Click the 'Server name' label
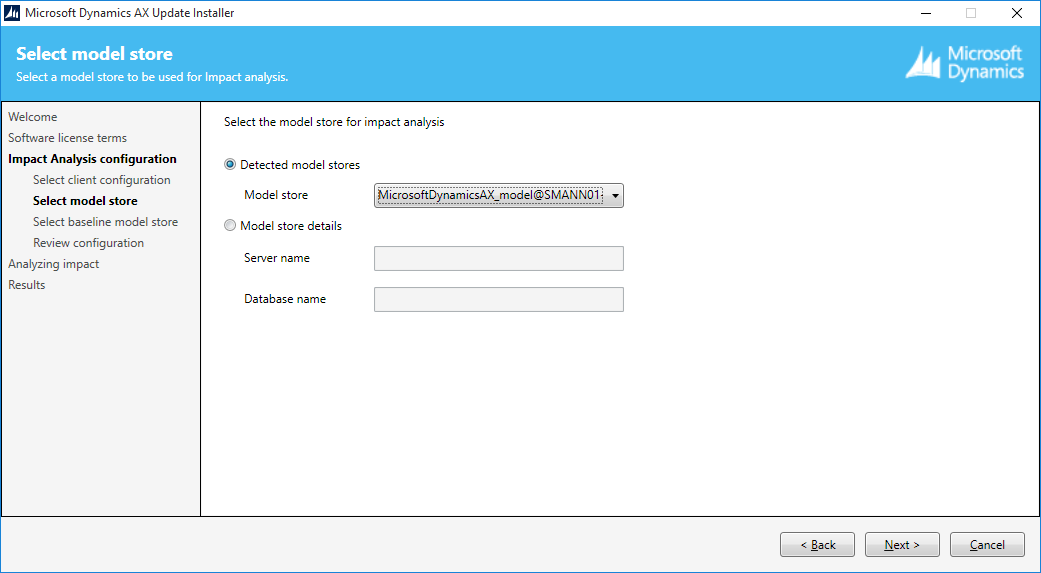1041x573 pixels. coord(277,258)
